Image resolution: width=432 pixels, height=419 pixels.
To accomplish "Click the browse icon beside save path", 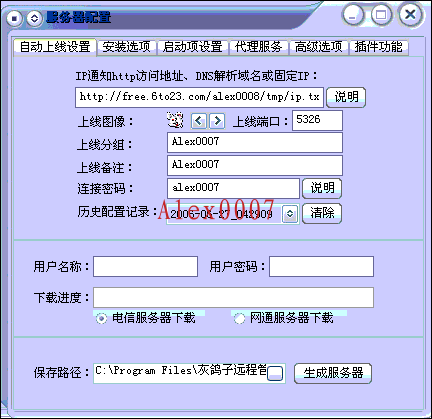I will pos(275,373).
